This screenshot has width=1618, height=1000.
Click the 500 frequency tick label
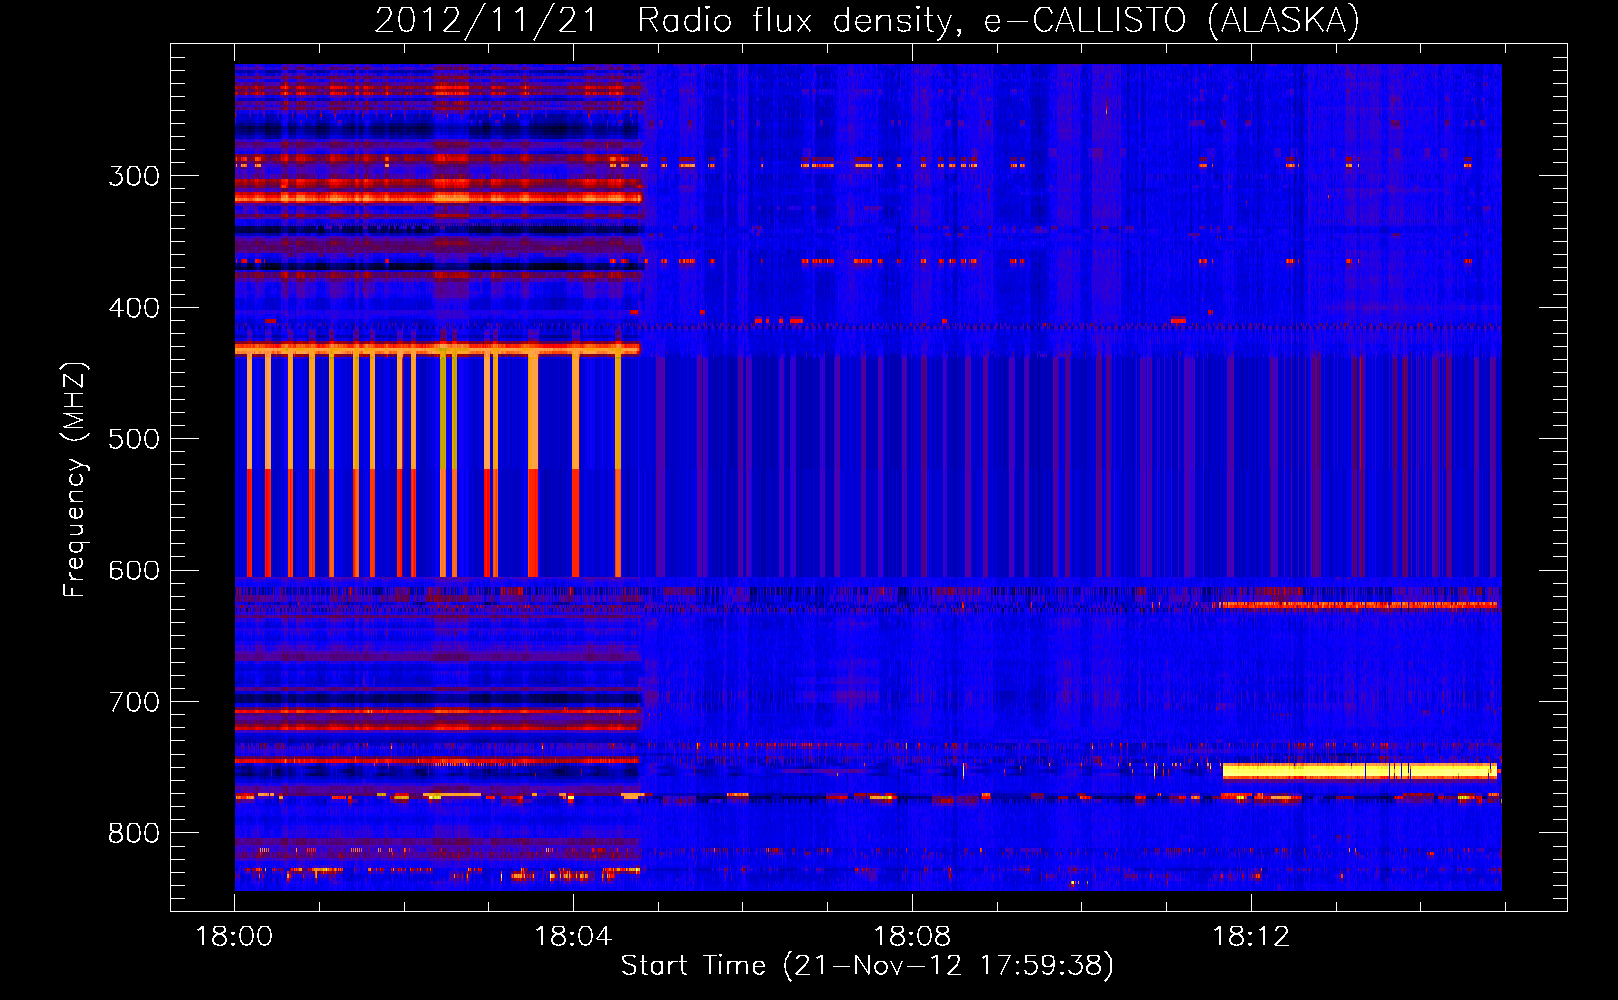coord(134,439)
